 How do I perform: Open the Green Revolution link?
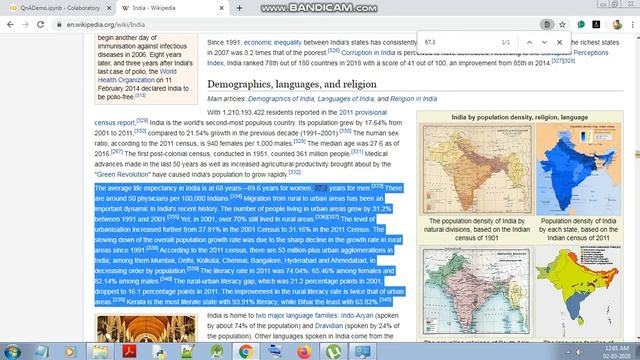(x=122, y=174)
